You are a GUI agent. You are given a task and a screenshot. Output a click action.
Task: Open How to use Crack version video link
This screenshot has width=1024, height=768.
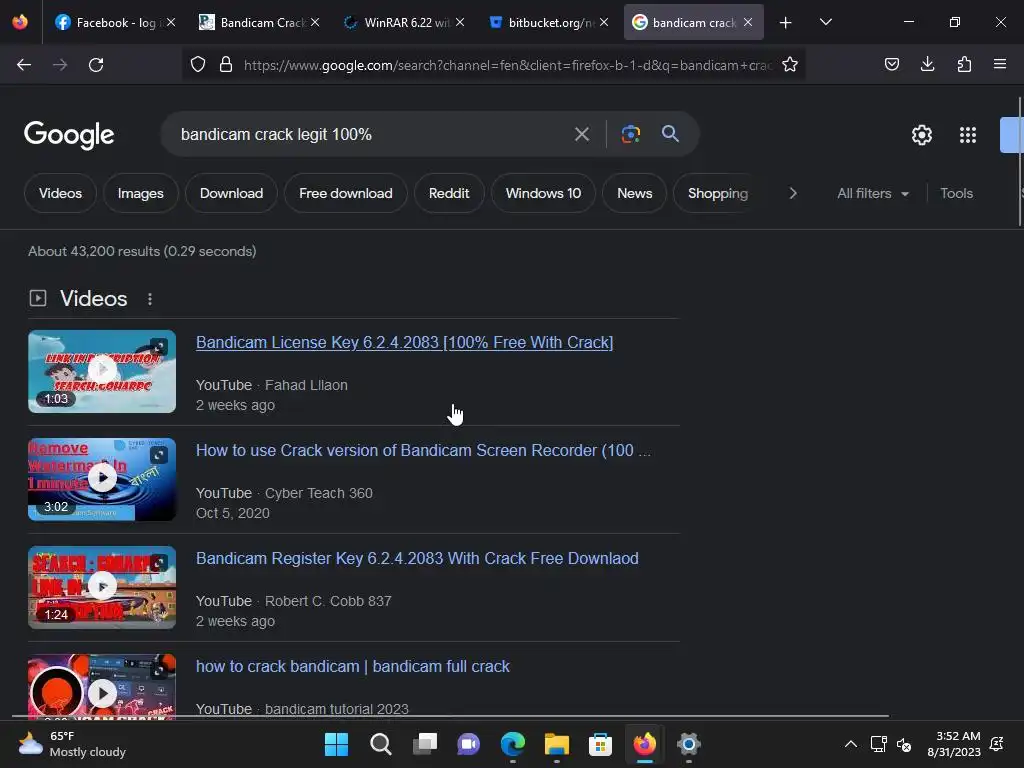tap(423, 451)
